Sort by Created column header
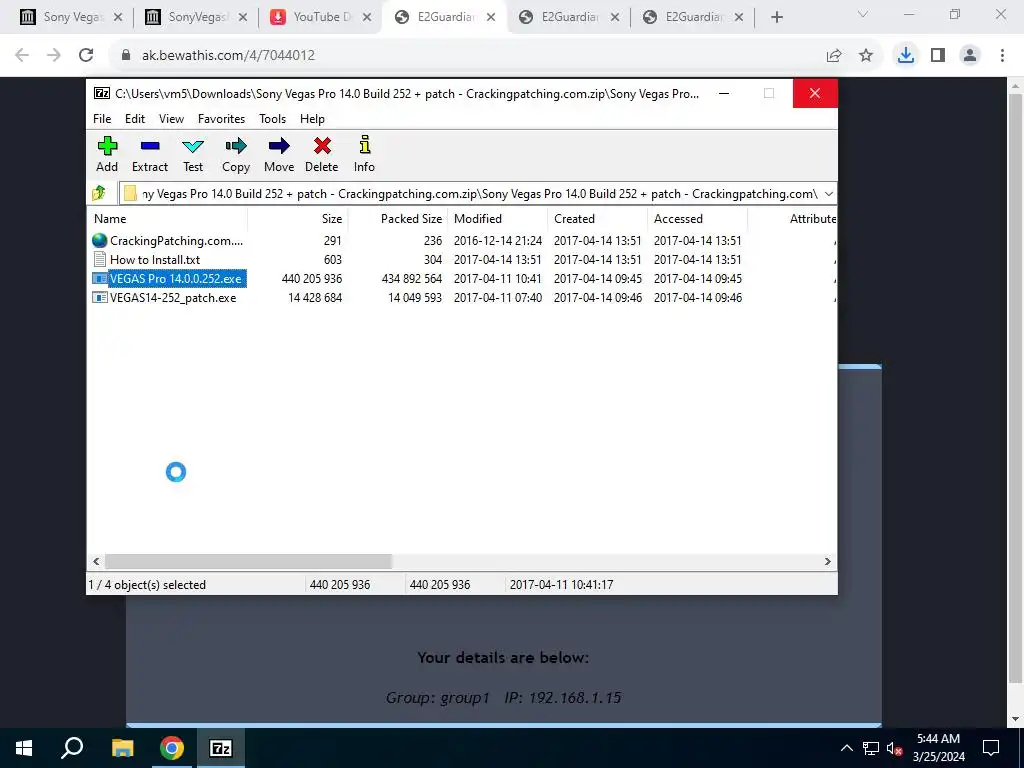The image size is (1024, 768). tap(598, 219)
